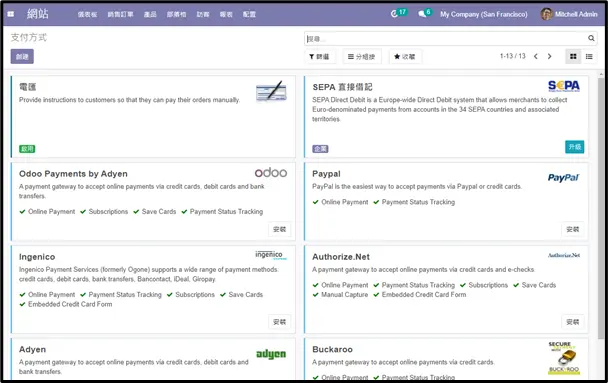Click the search magnifier icon
This screenshot has width=608, height=383.
point(591,38)
